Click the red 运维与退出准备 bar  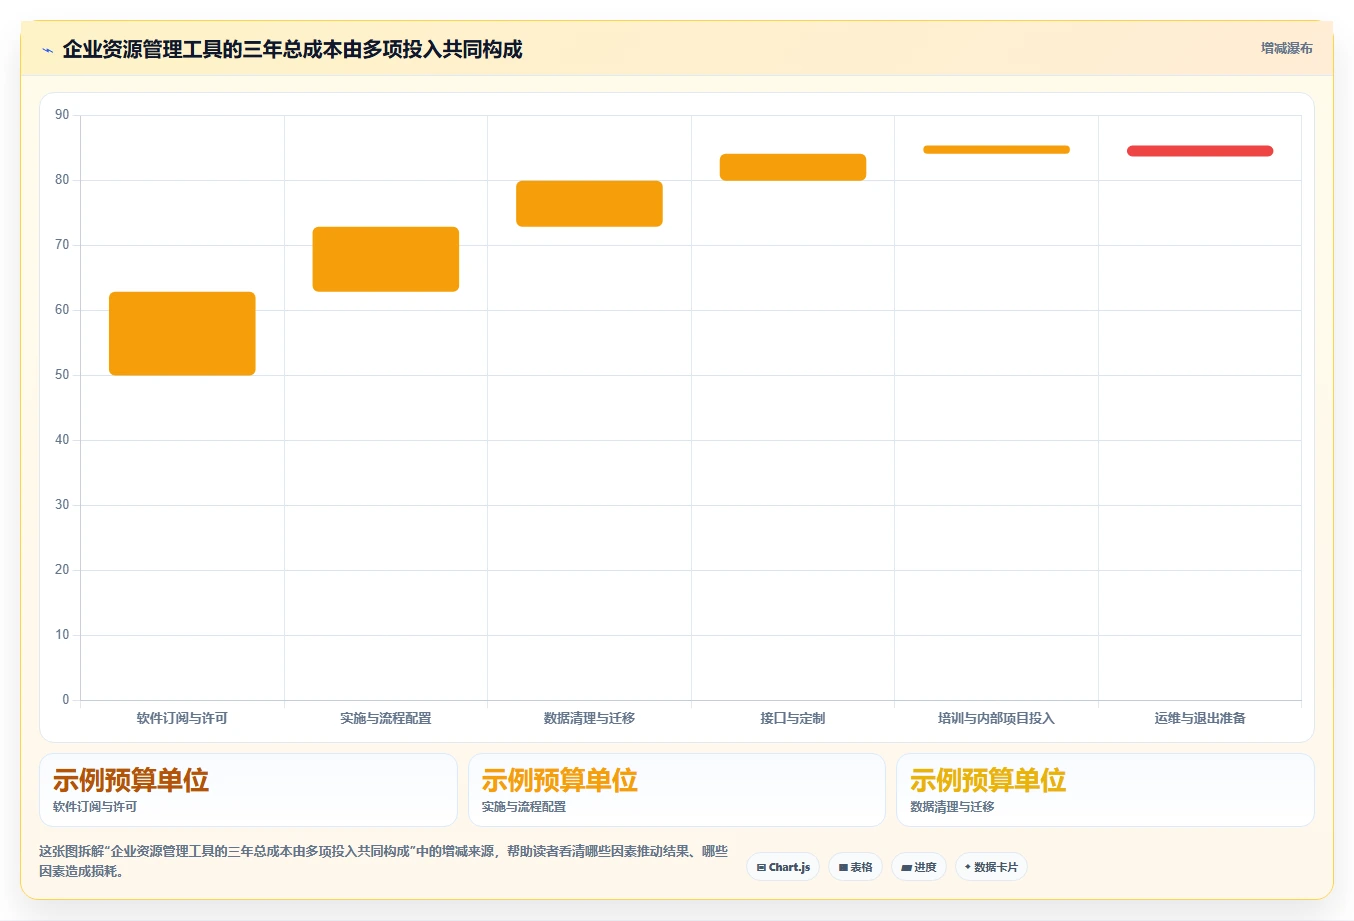coord(1200,151)
